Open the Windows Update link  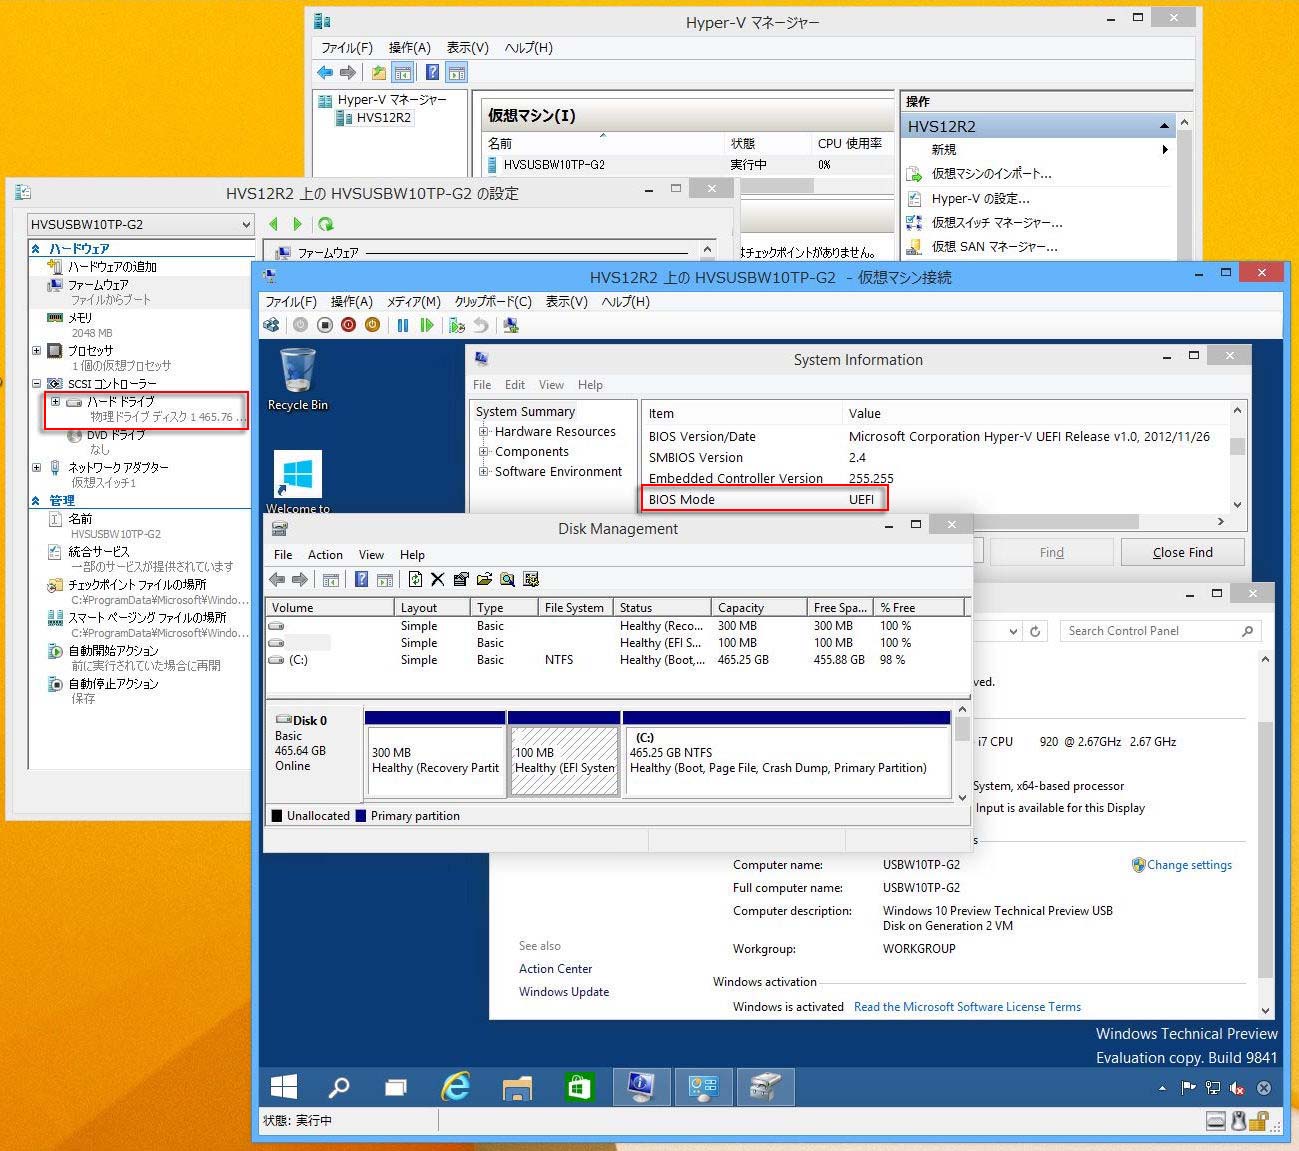point(564,992)
